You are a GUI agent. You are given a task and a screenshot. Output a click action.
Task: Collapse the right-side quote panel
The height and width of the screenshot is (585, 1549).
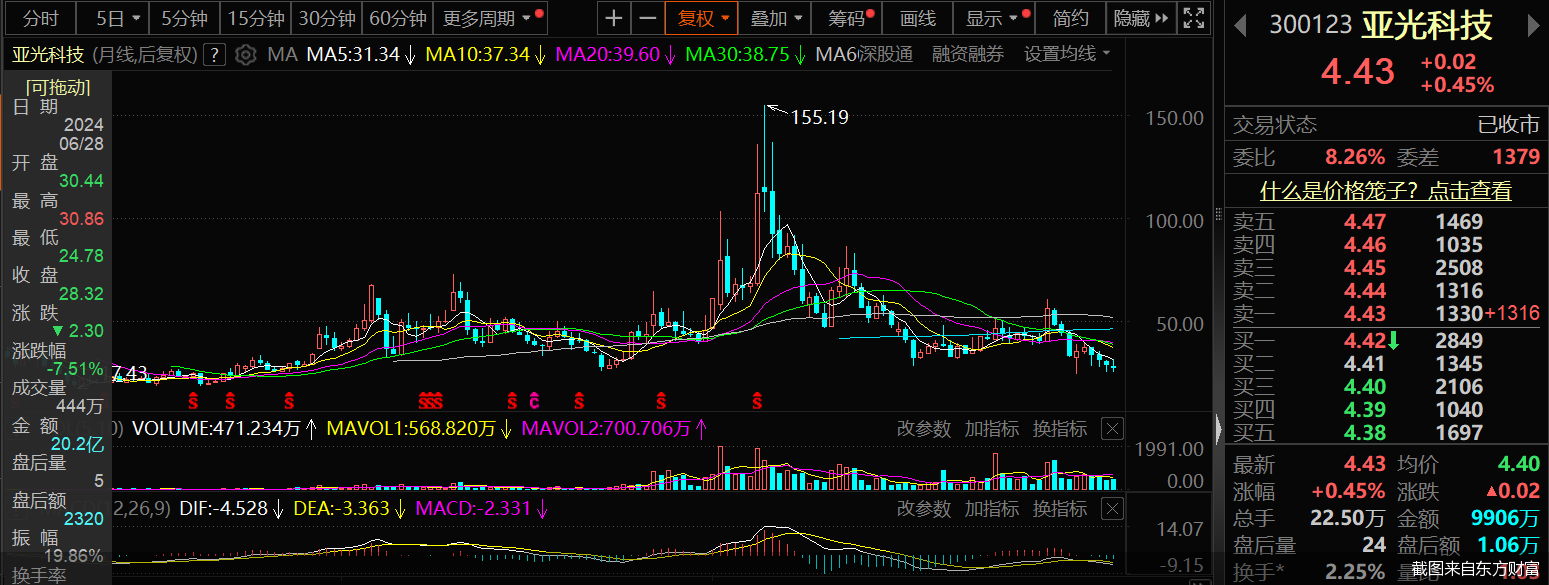pyautogui.click(x=1218, y=429)
